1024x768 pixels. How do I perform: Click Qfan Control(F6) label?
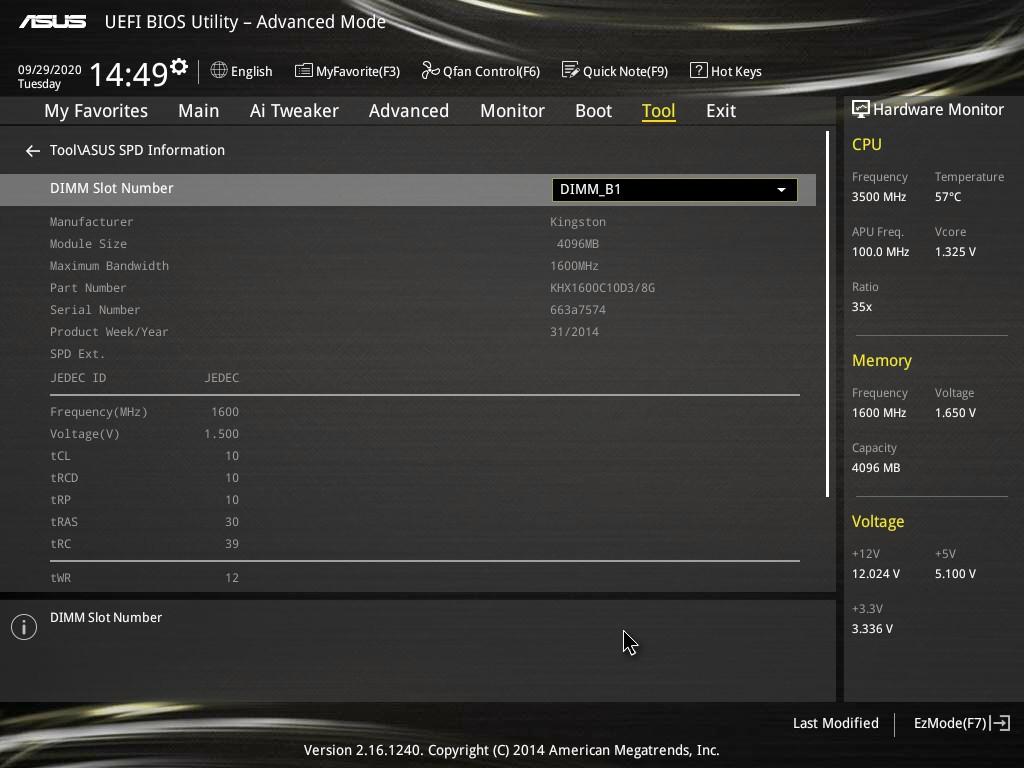point(491,71)
